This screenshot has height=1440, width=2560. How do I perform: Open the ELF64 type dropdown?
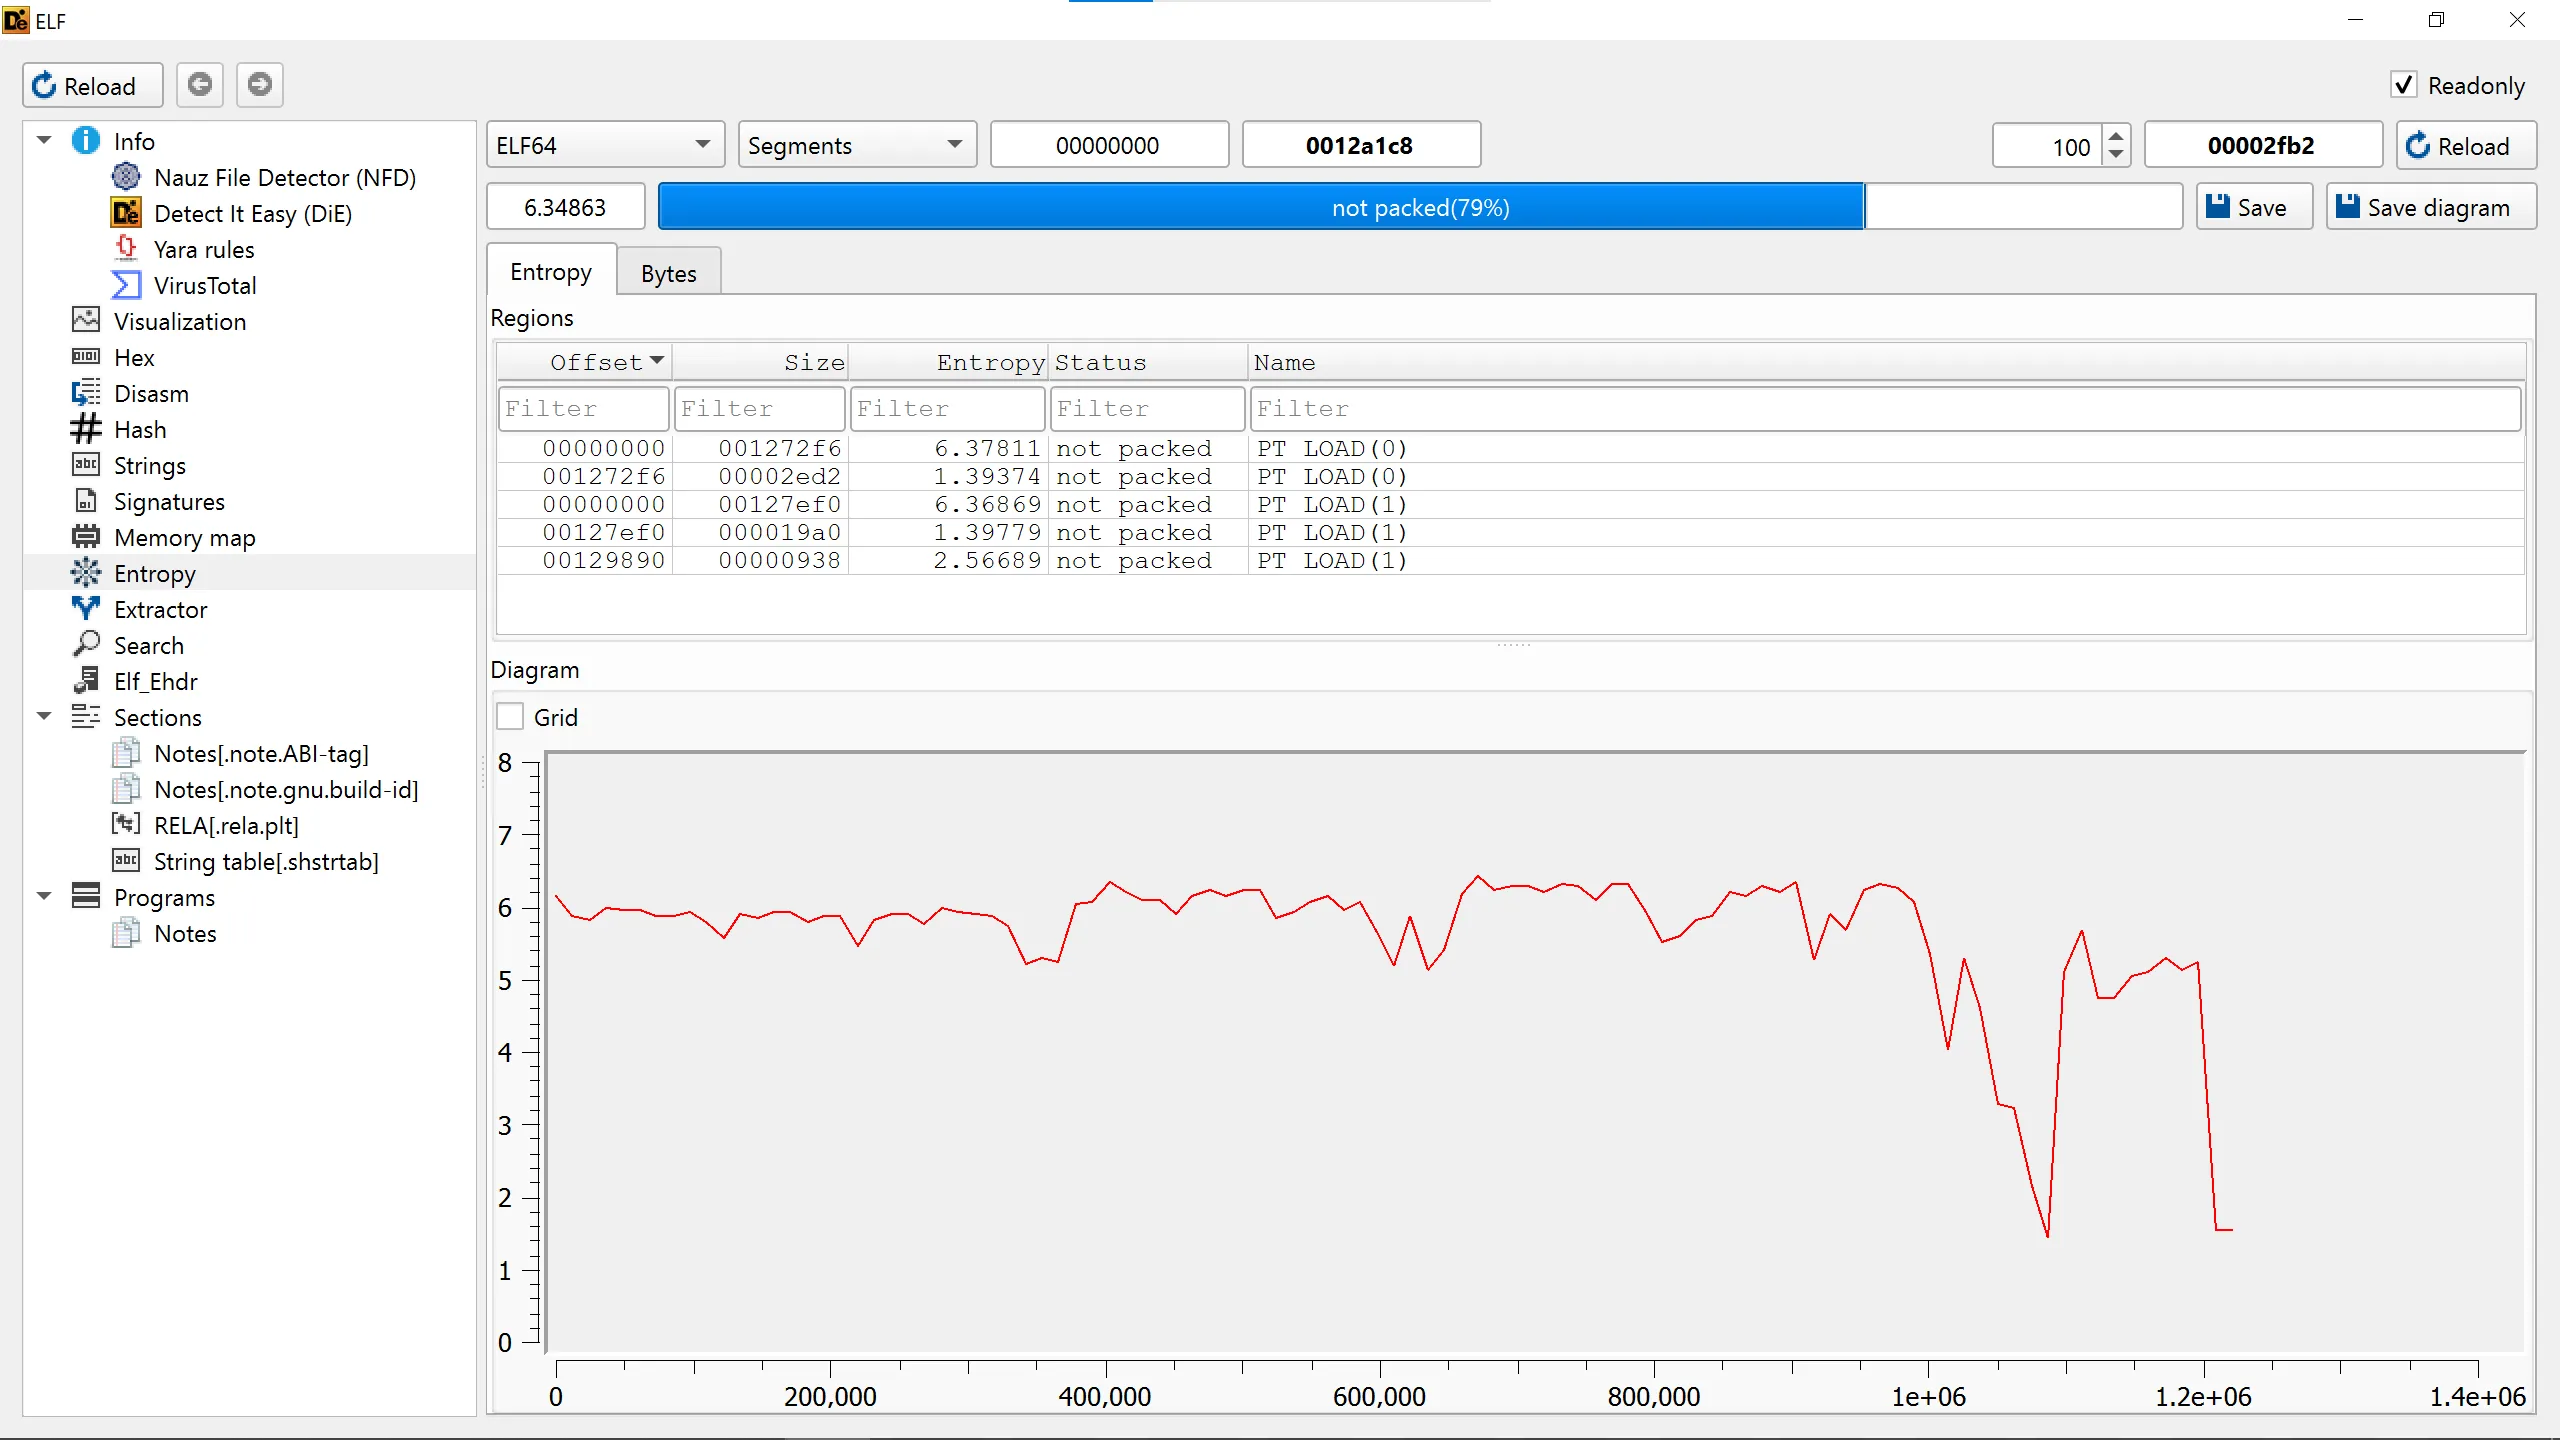pyautogui.click(x=604, y=146)
